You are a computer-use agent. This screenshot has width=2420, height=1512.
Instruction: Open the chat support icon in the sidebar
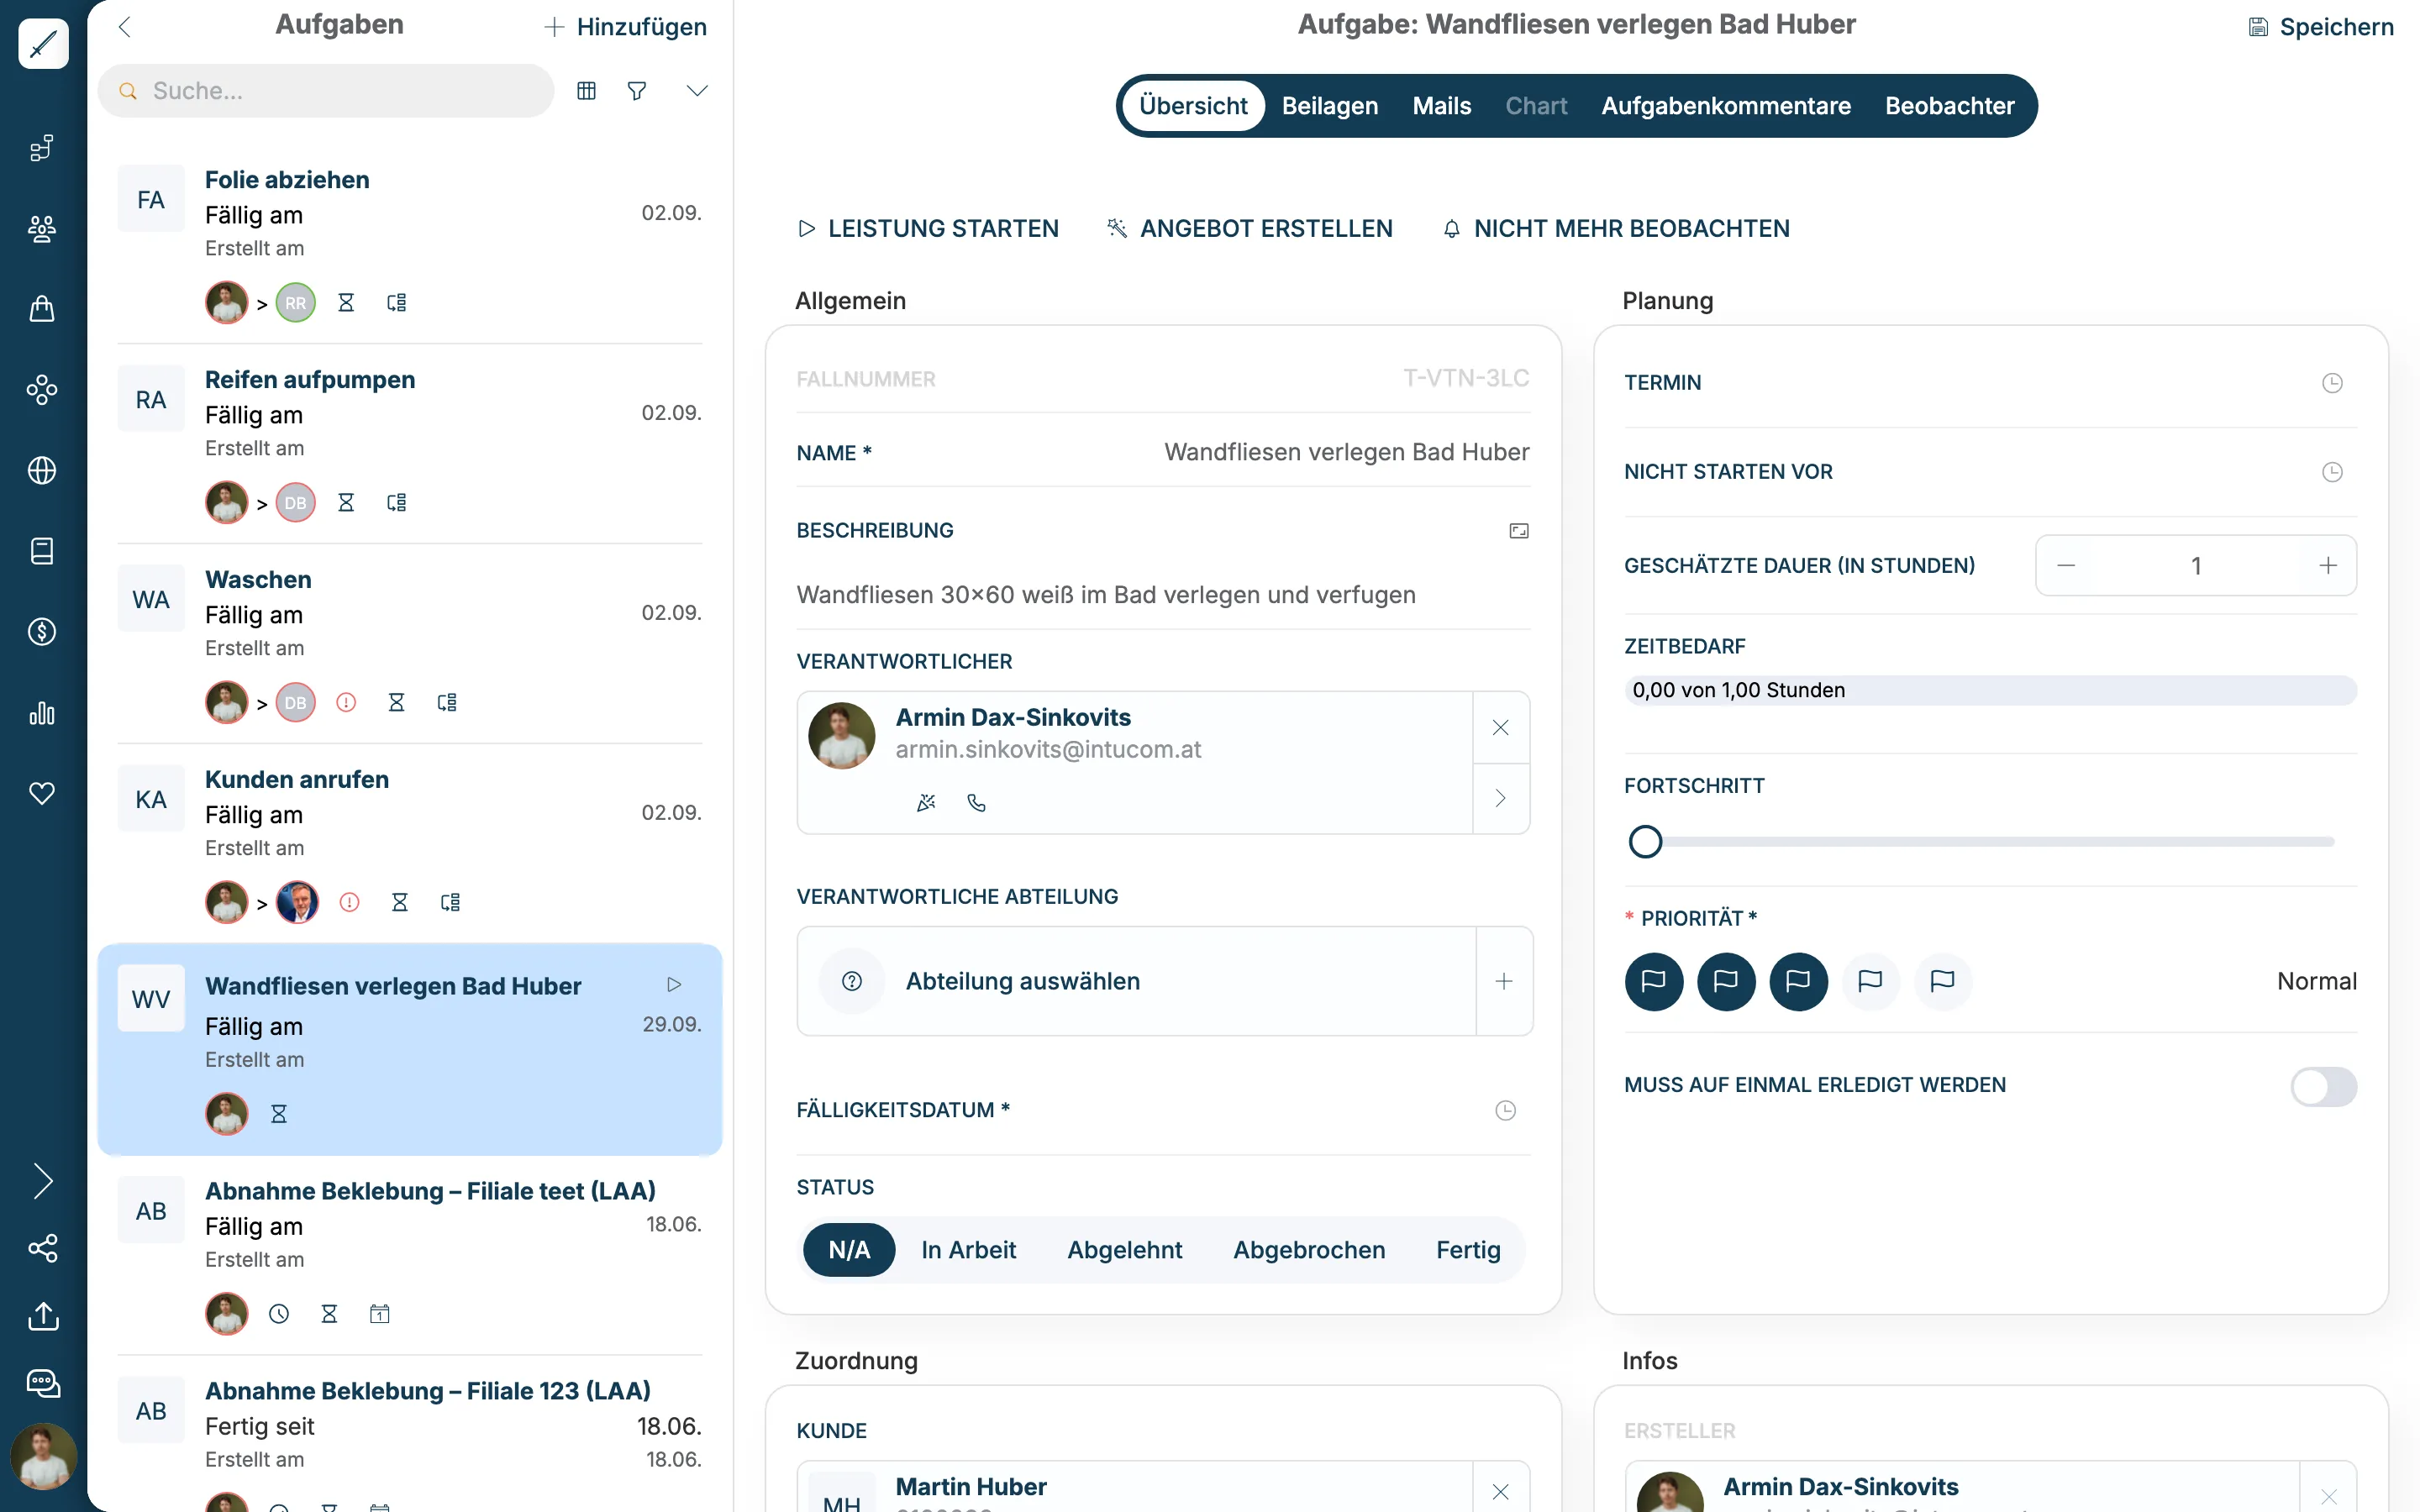coord(42,1384)
